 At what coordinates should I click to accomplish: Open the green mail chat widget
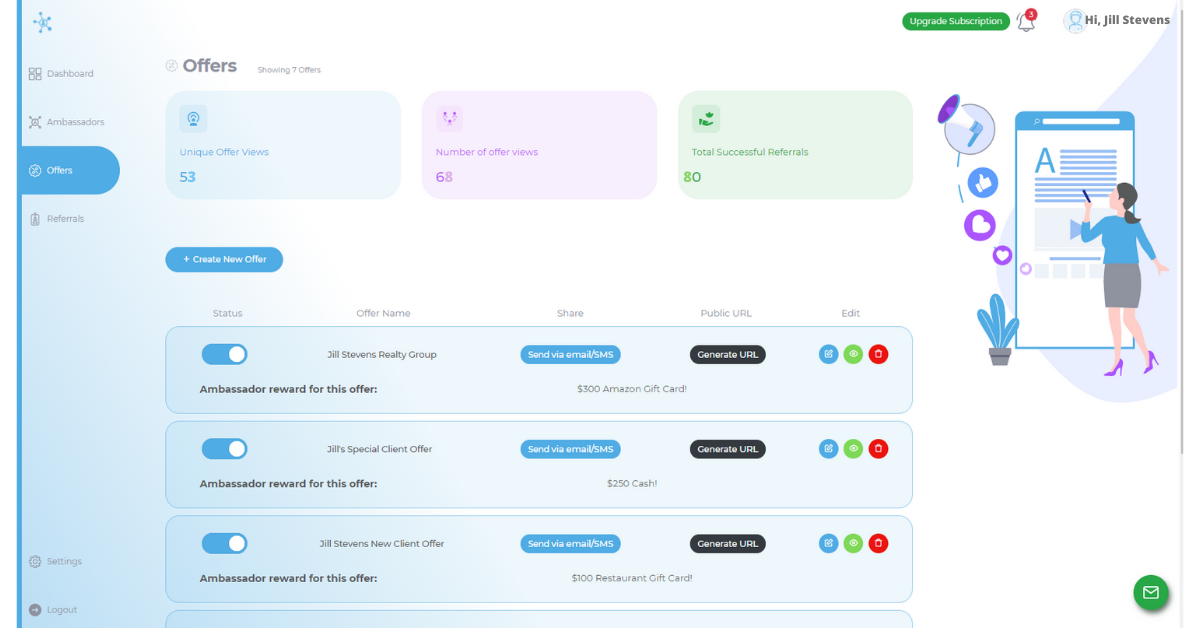(1151, 592)
